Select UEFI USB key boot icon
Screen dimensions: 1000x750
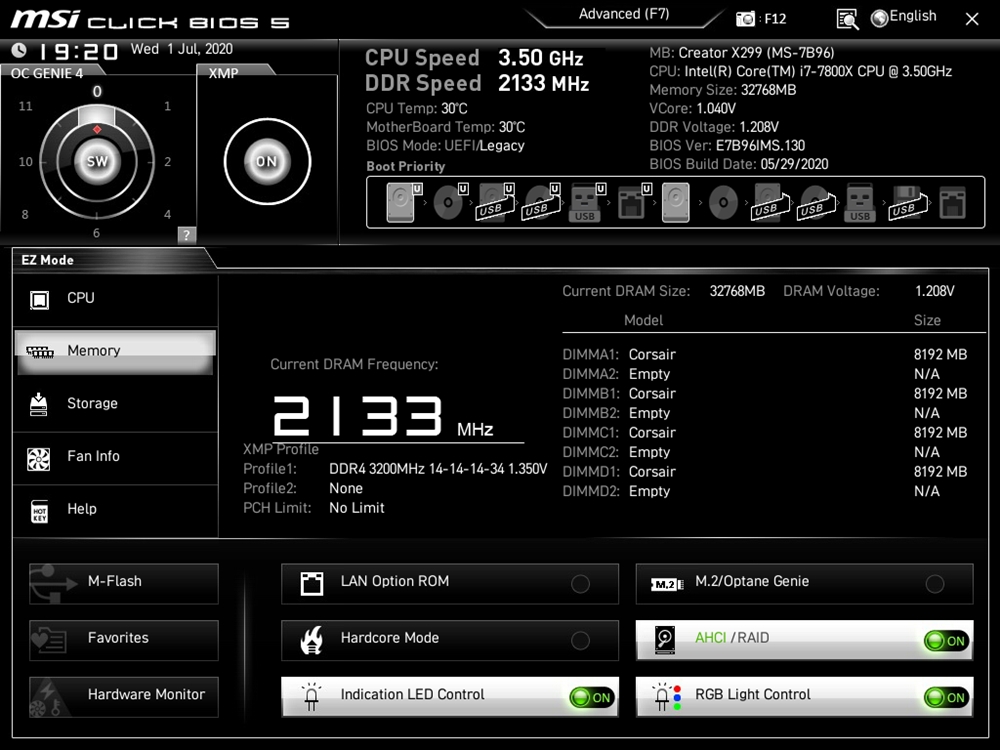[x=586, y=203]
